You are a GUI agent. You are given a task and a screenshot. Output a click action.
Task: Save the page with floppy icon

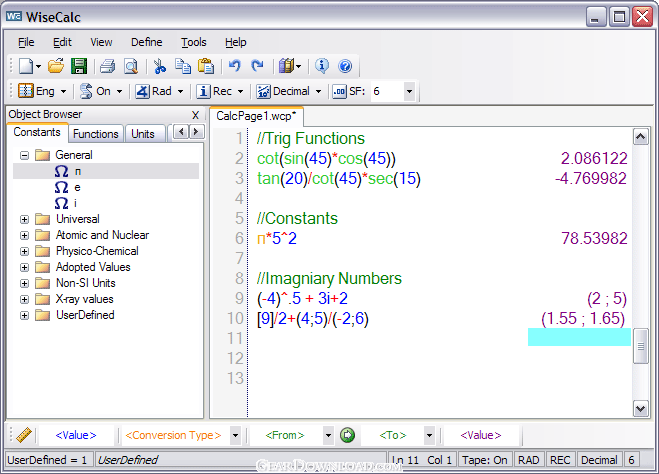[x=79, y=66]
